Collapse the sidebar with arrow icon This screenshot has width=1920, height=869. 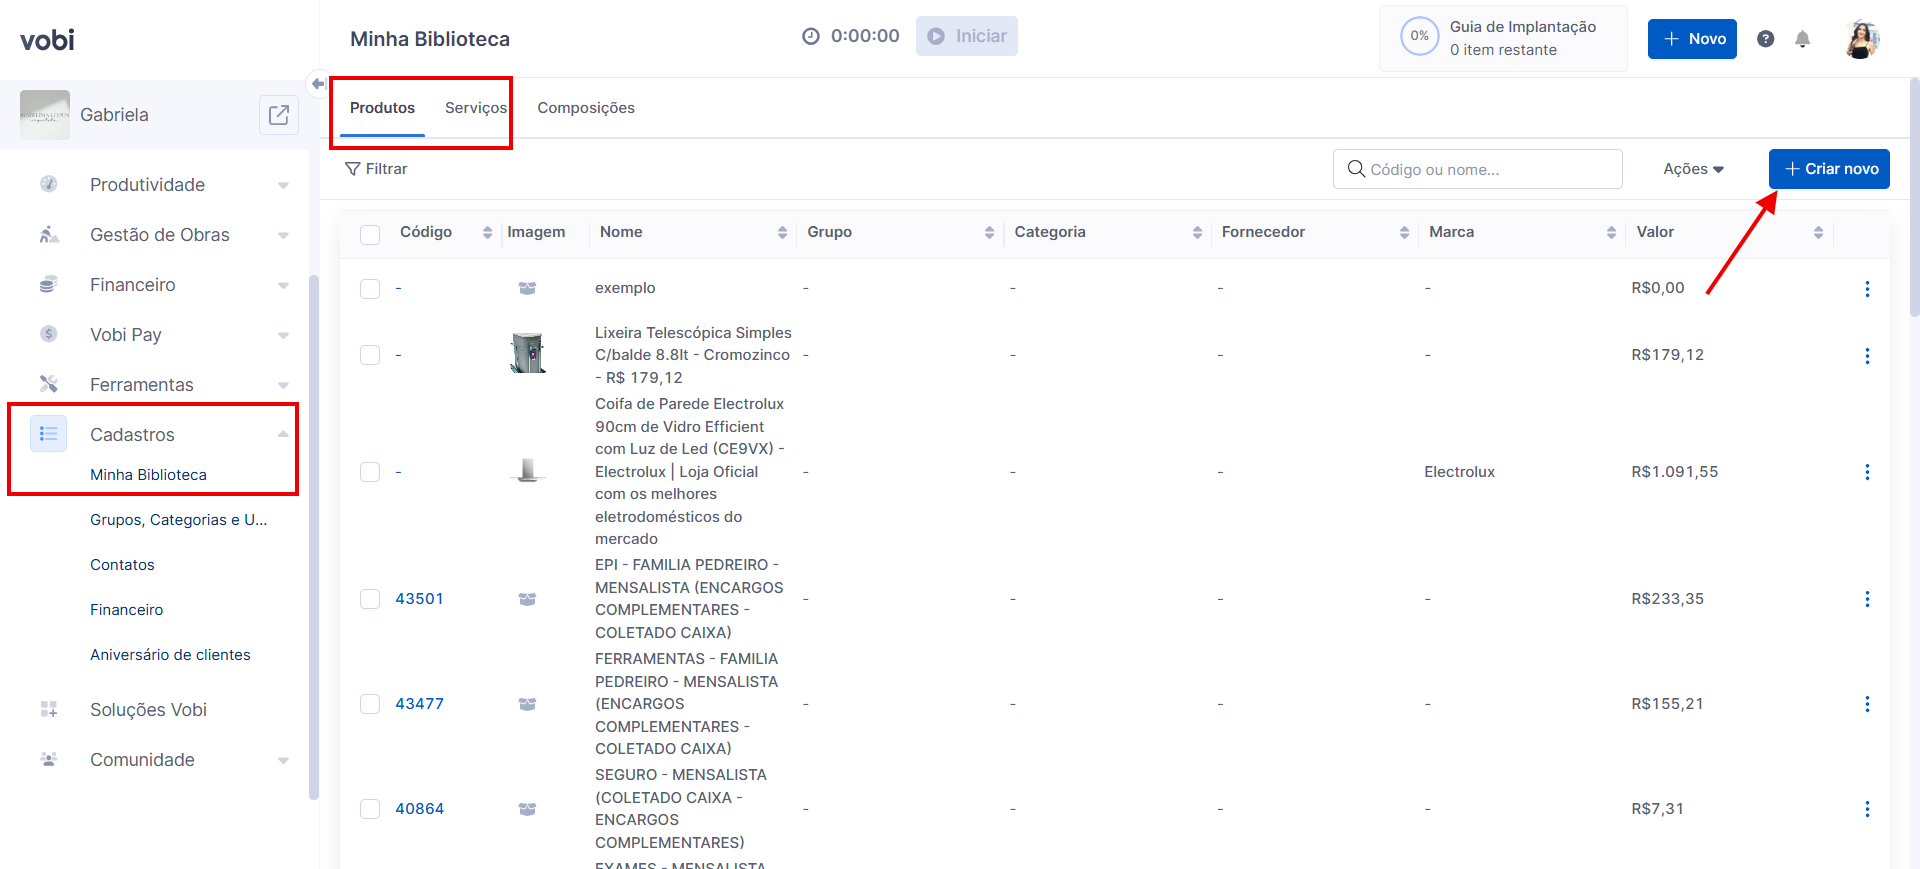[x=318, y=84]
